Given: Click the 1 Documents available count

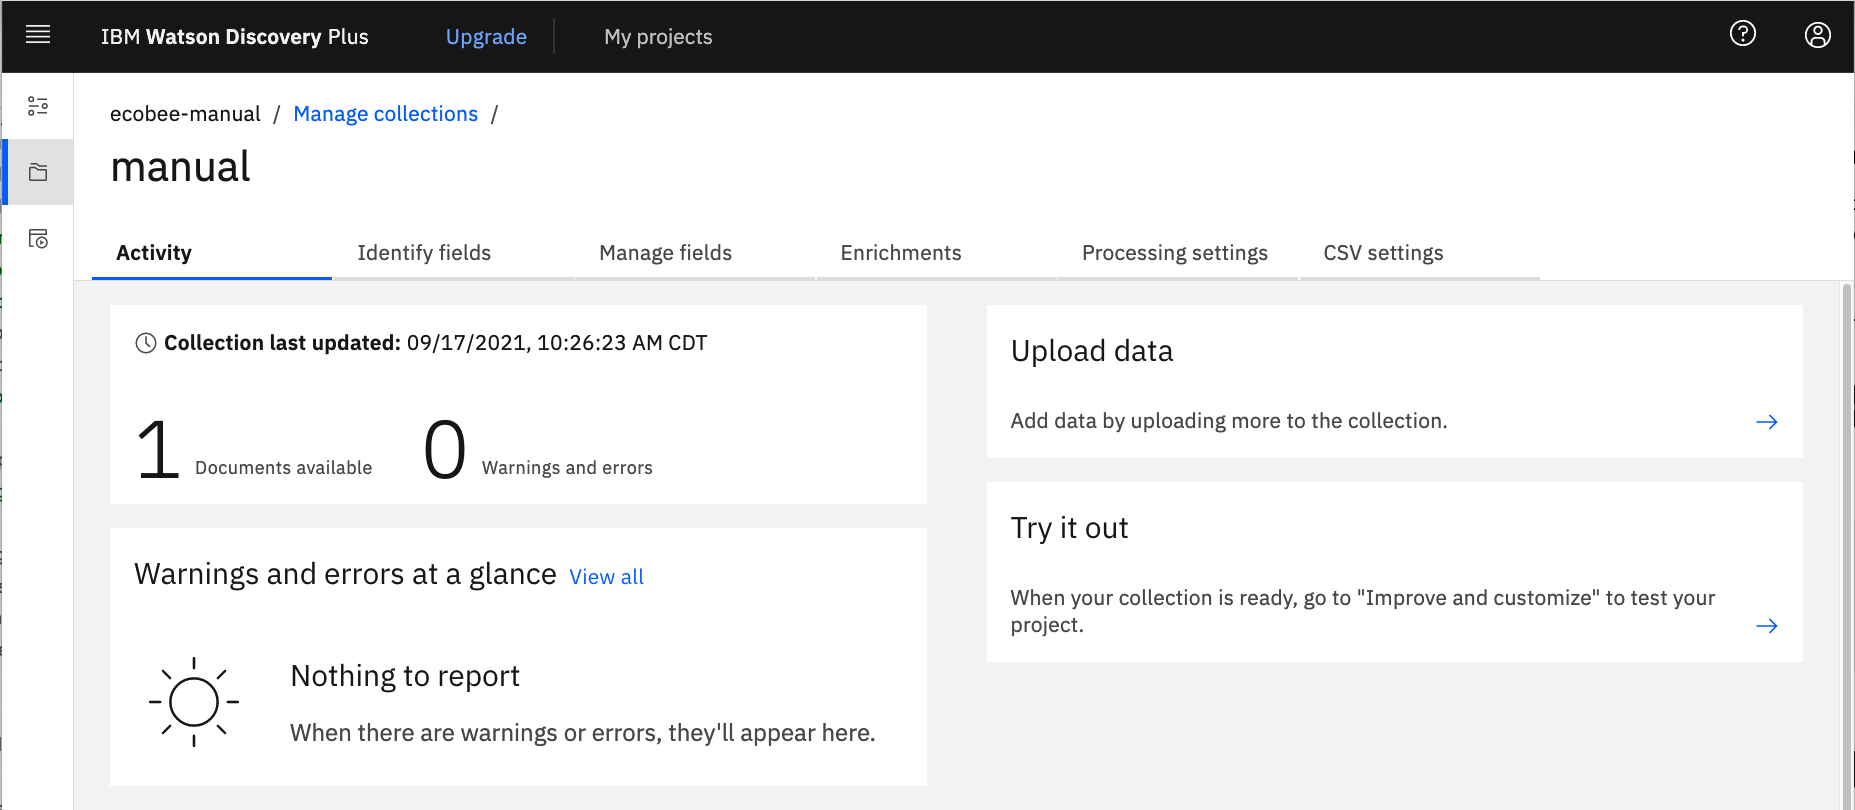Looking at the screenshot, I should click(x=254, y=451).
